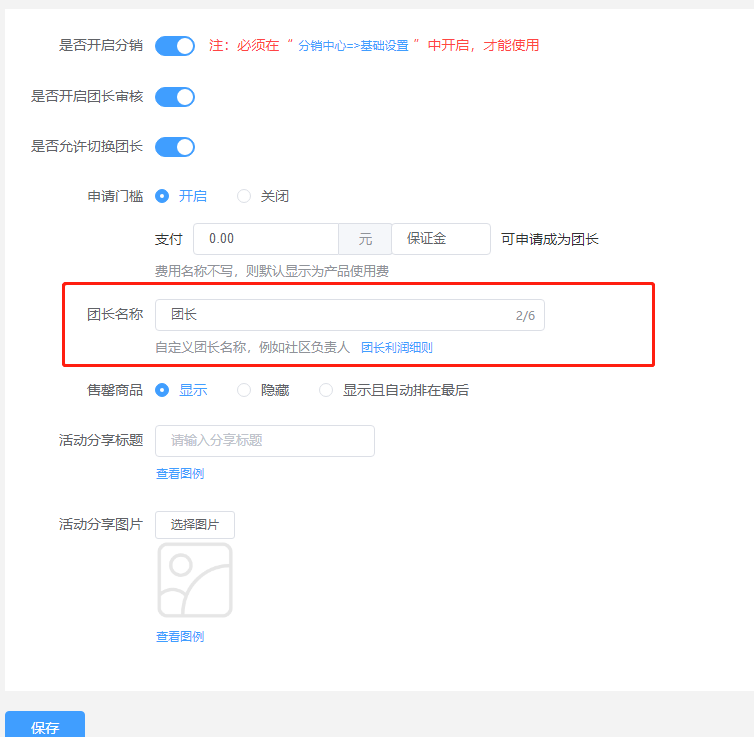Select 开启 radio for 申请门槛
This screenshot has width=754, height=737.
(x=162, y=196)
